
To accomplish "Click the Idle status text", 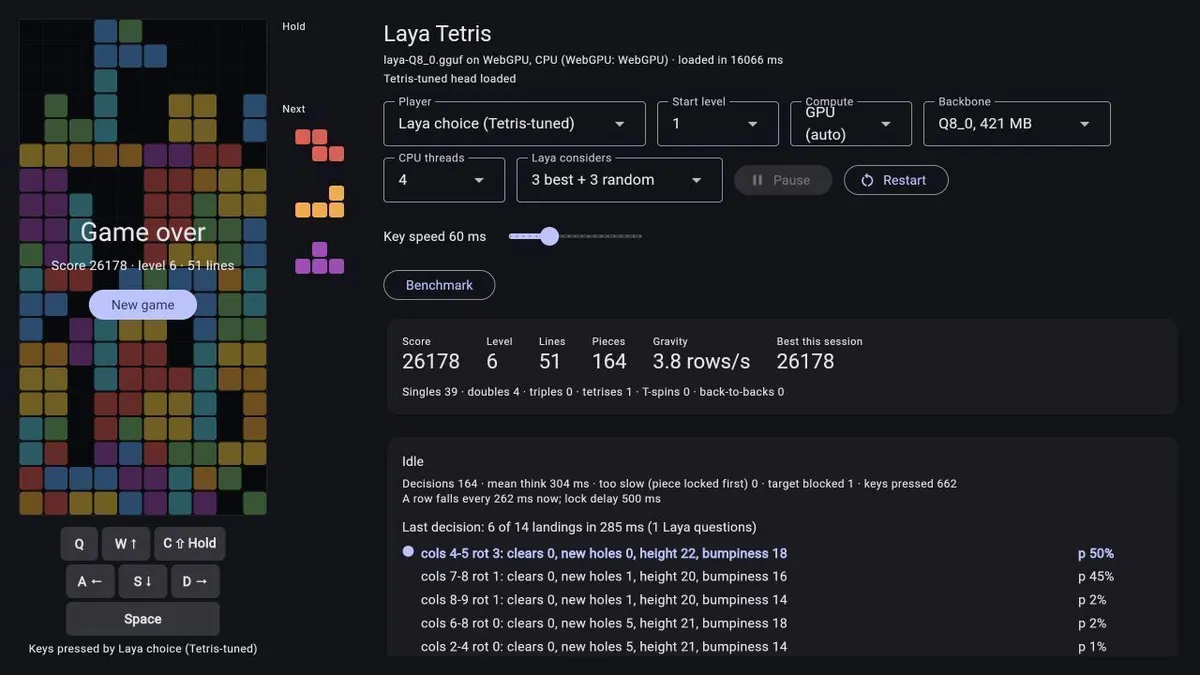I will click(x=413, y=462).
